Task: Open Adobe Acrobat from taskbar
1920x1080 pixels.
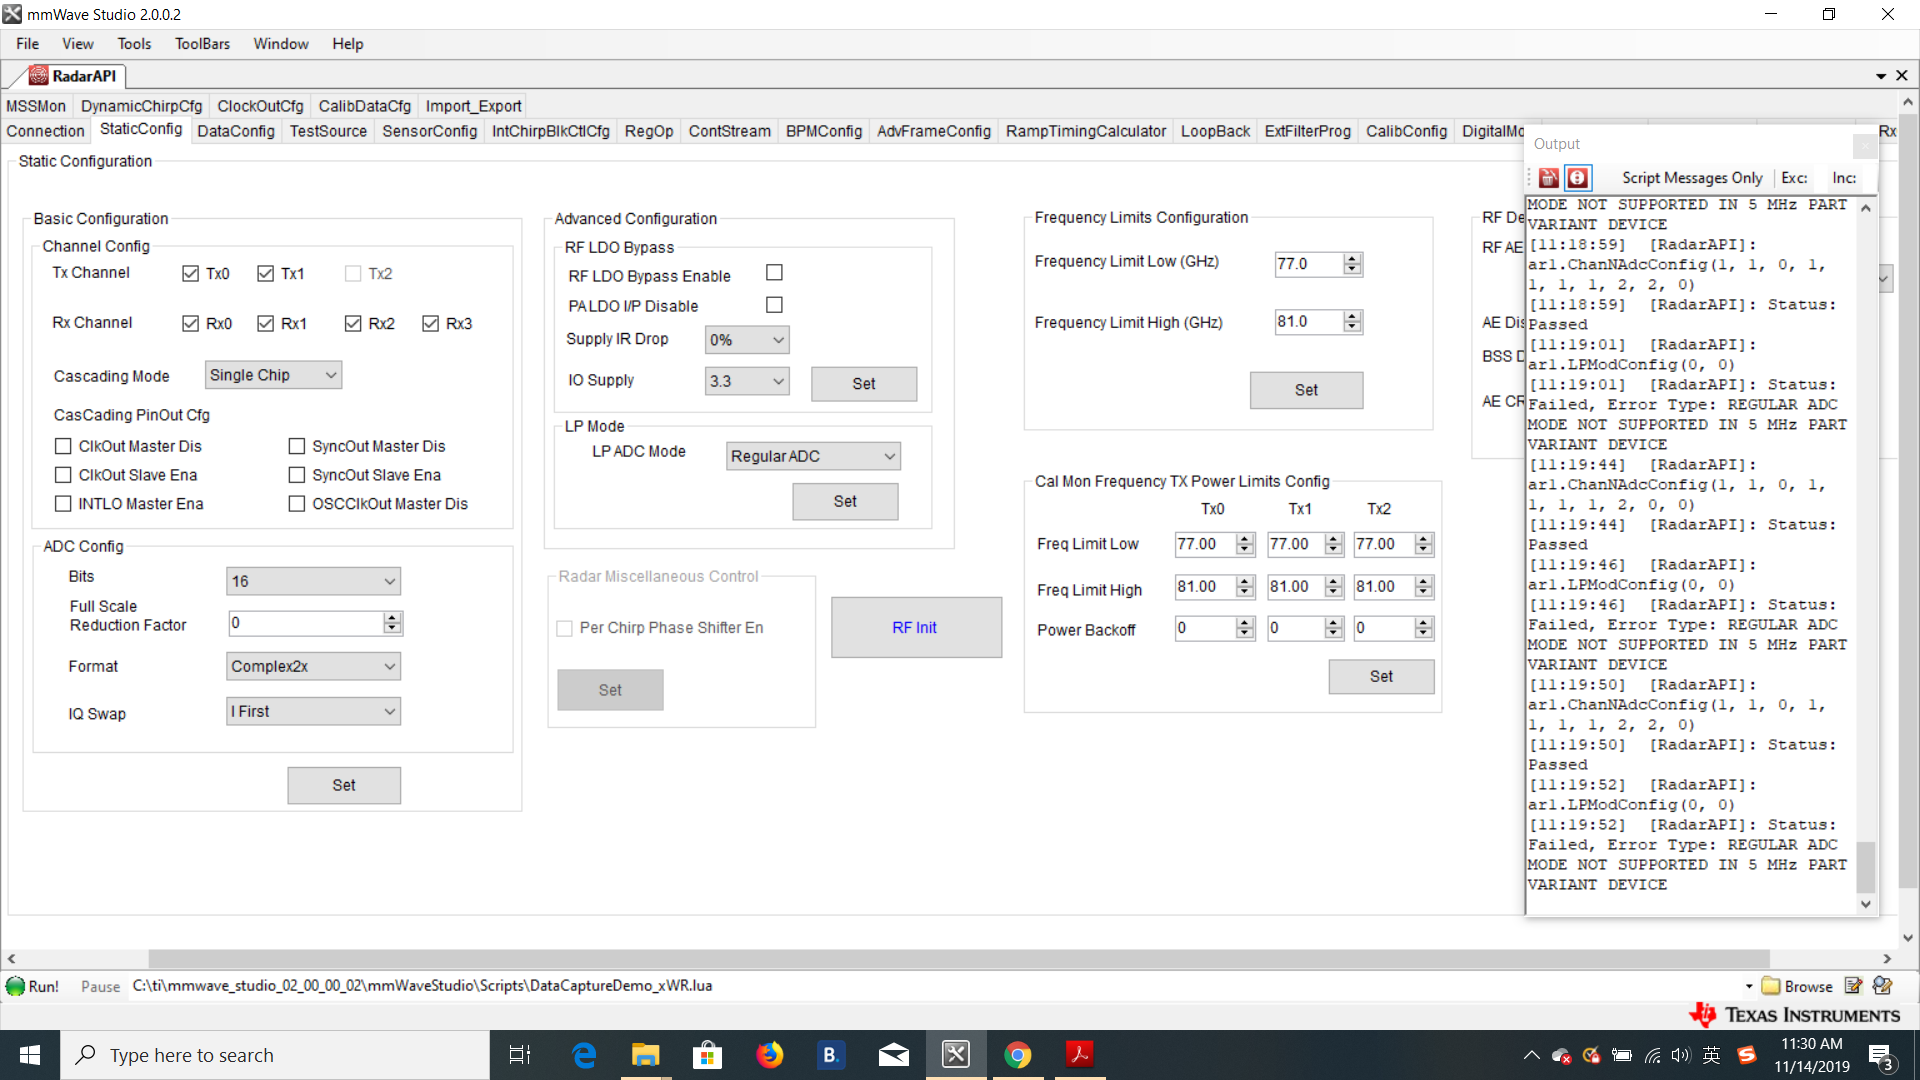Action: click(1079, 1055)
